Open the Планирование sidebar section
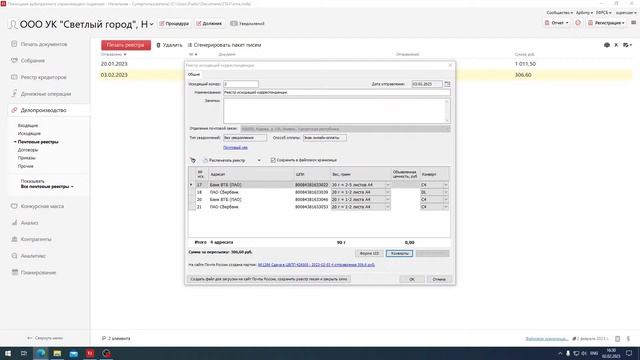The width and height of the screenshot is (640, 360). [38, 272]
